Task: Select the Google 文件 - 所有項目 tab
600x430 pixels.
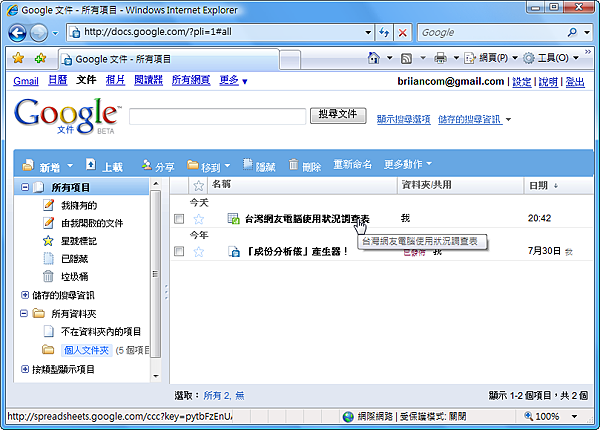Action: pyautogui.click(x=168, y=59)
